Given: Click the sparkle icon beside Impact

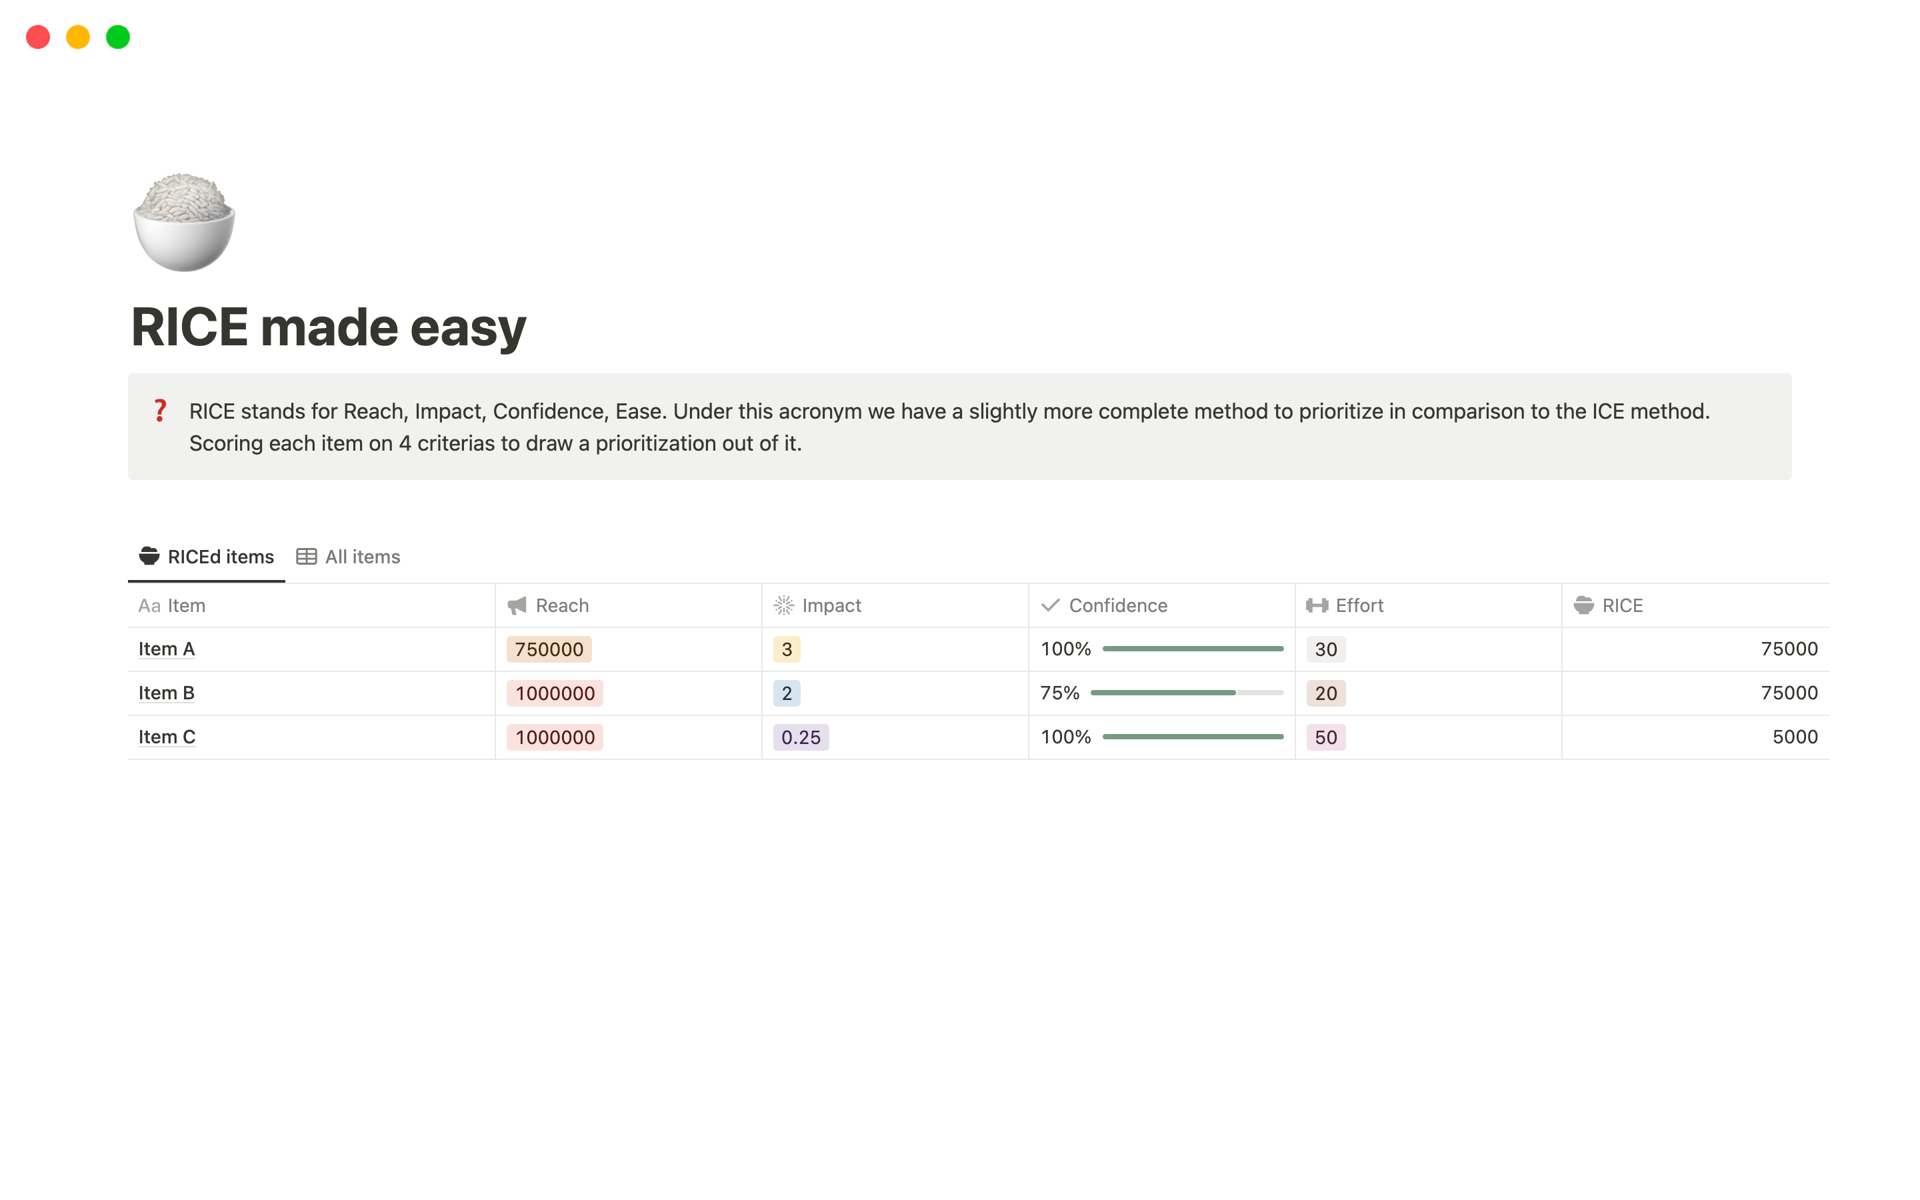Looking at the screenshot, I should click(784, 606).
